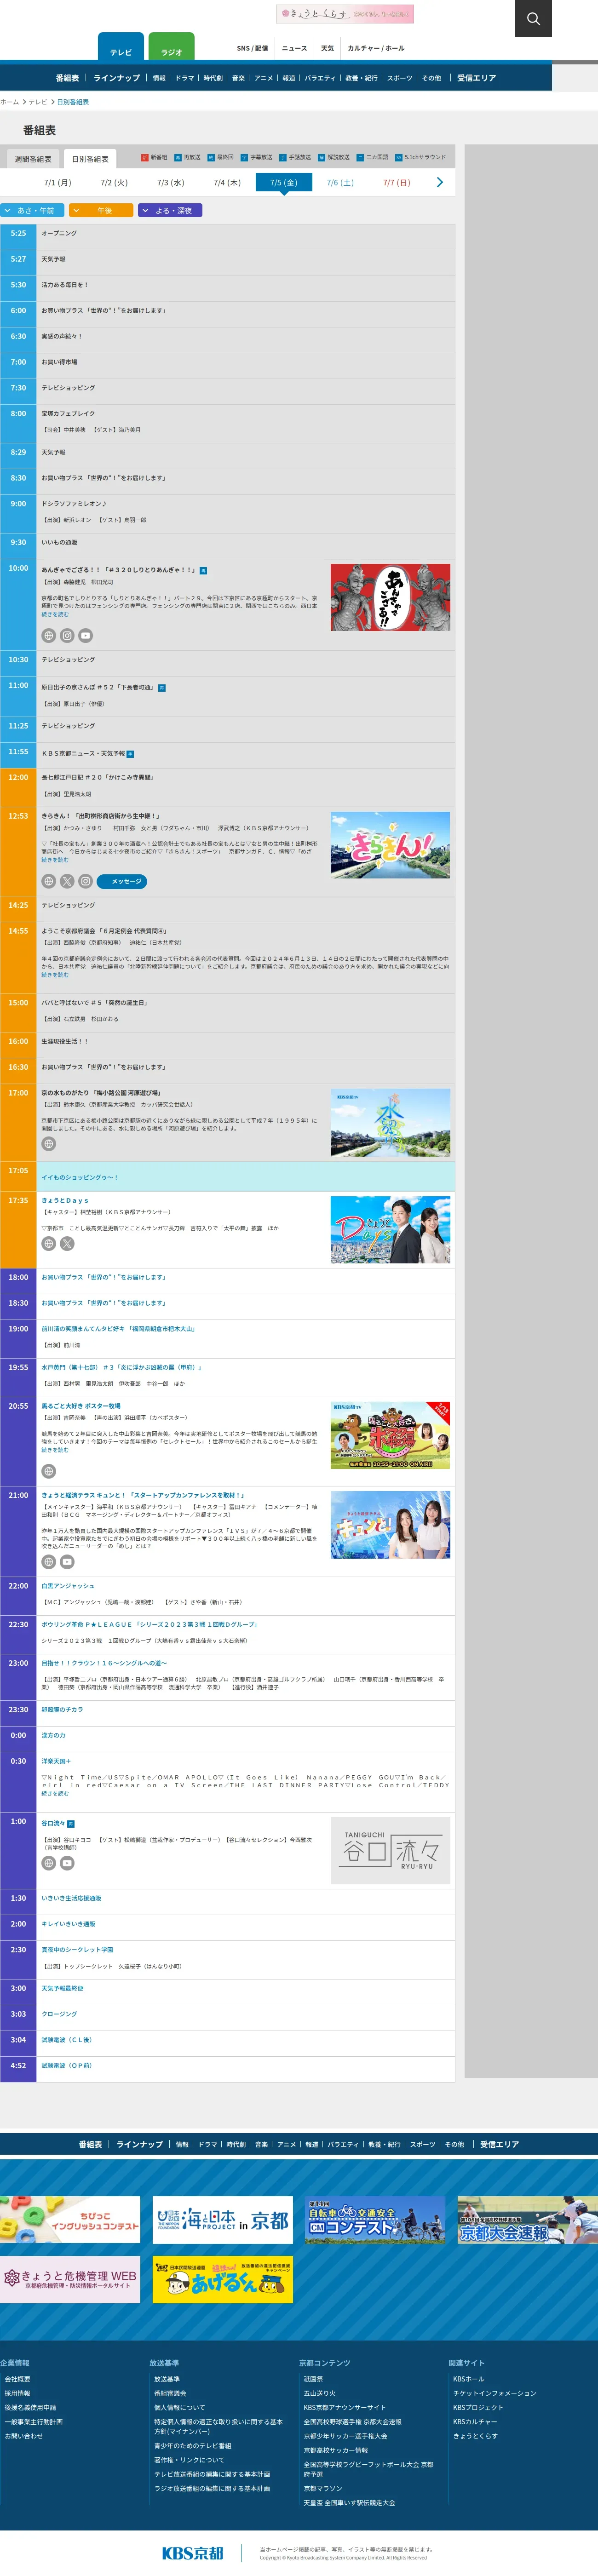Open ラインナップ in footer navigation bar
This screenshot has width=598, height=2576.
(x=140, y=2144)
